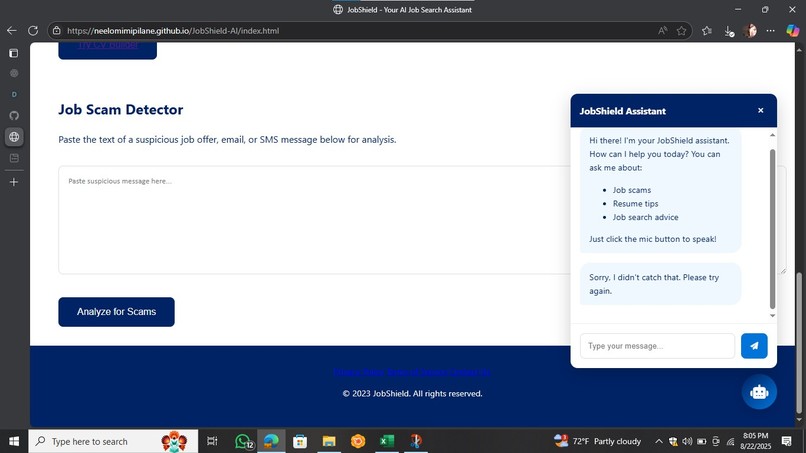Click the 'Job scams' bullet in chat

click(x=631, y=190)
